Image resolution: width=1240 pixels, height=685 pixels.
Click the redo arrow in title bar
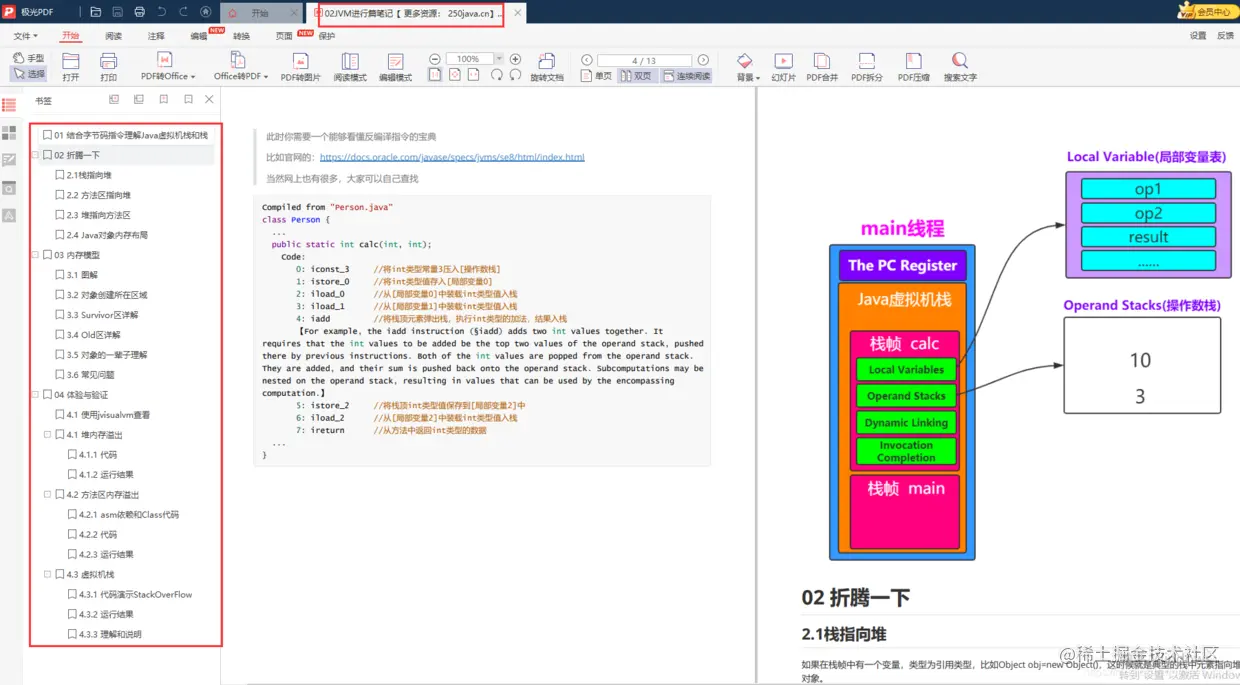tap(183, 13)
